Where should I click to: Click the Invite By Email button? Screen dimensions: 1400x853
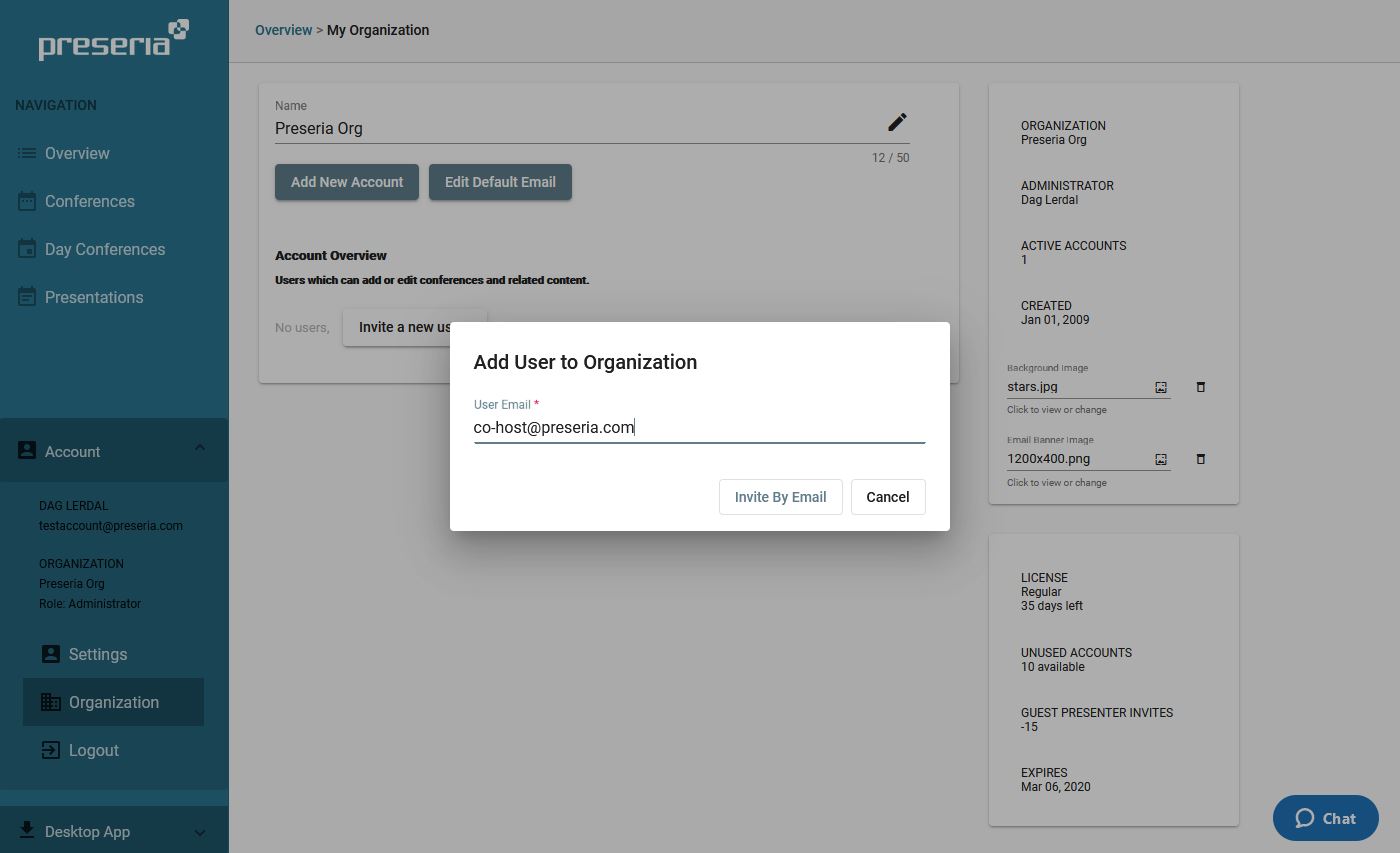780,497
